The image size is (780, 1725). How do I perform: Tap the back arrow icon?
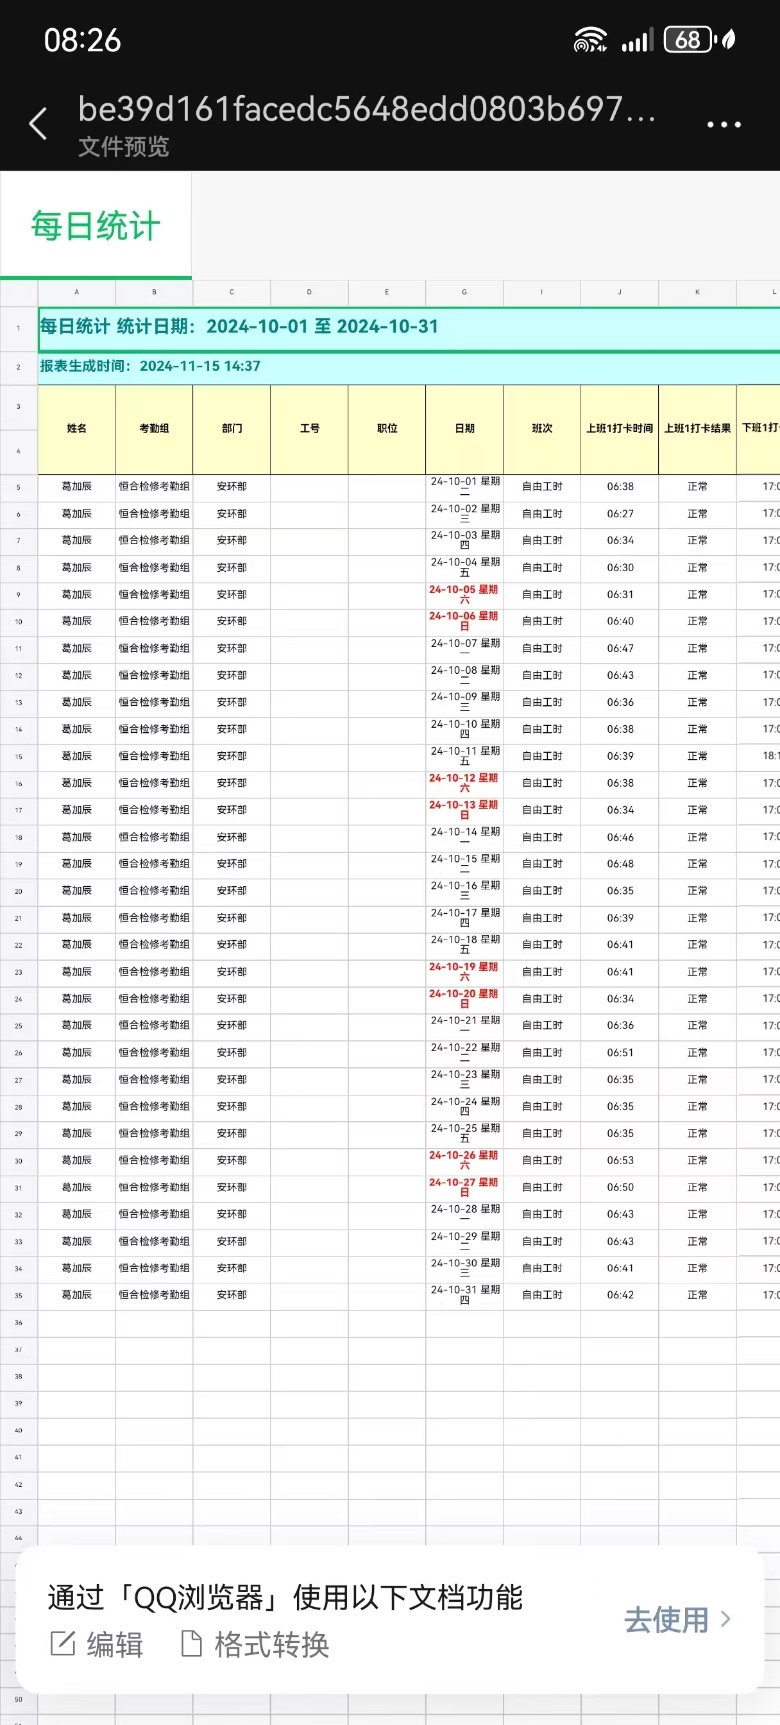(38, 124)
